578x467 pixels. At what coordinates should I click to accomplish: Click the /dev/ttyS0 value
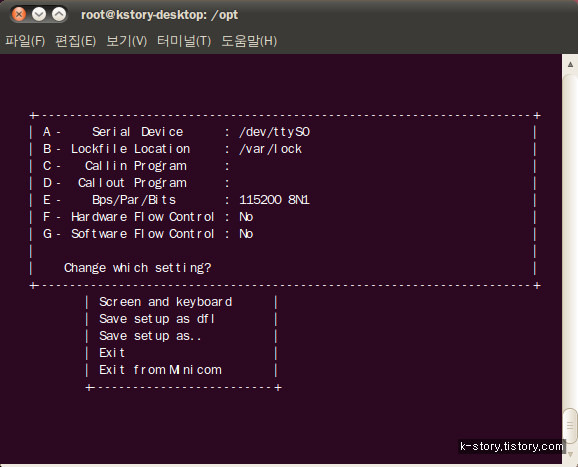click(x=275, y=132)
